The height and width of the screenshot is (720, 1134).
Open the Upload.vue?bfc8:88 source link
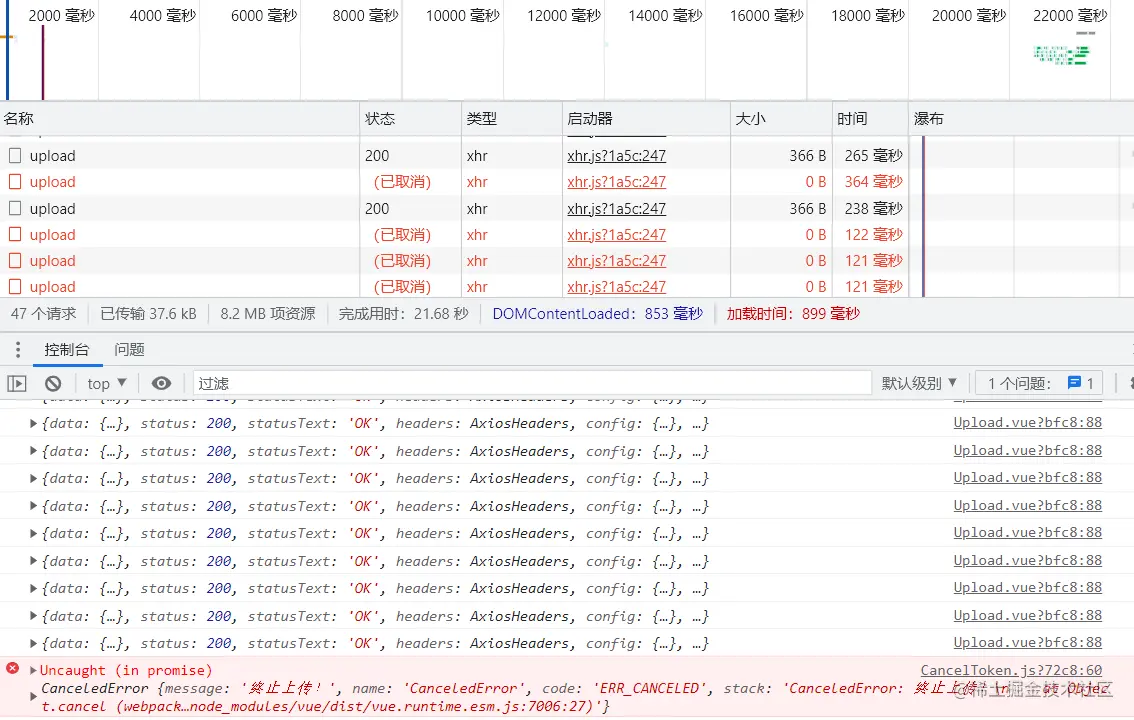coord(1027,423)
